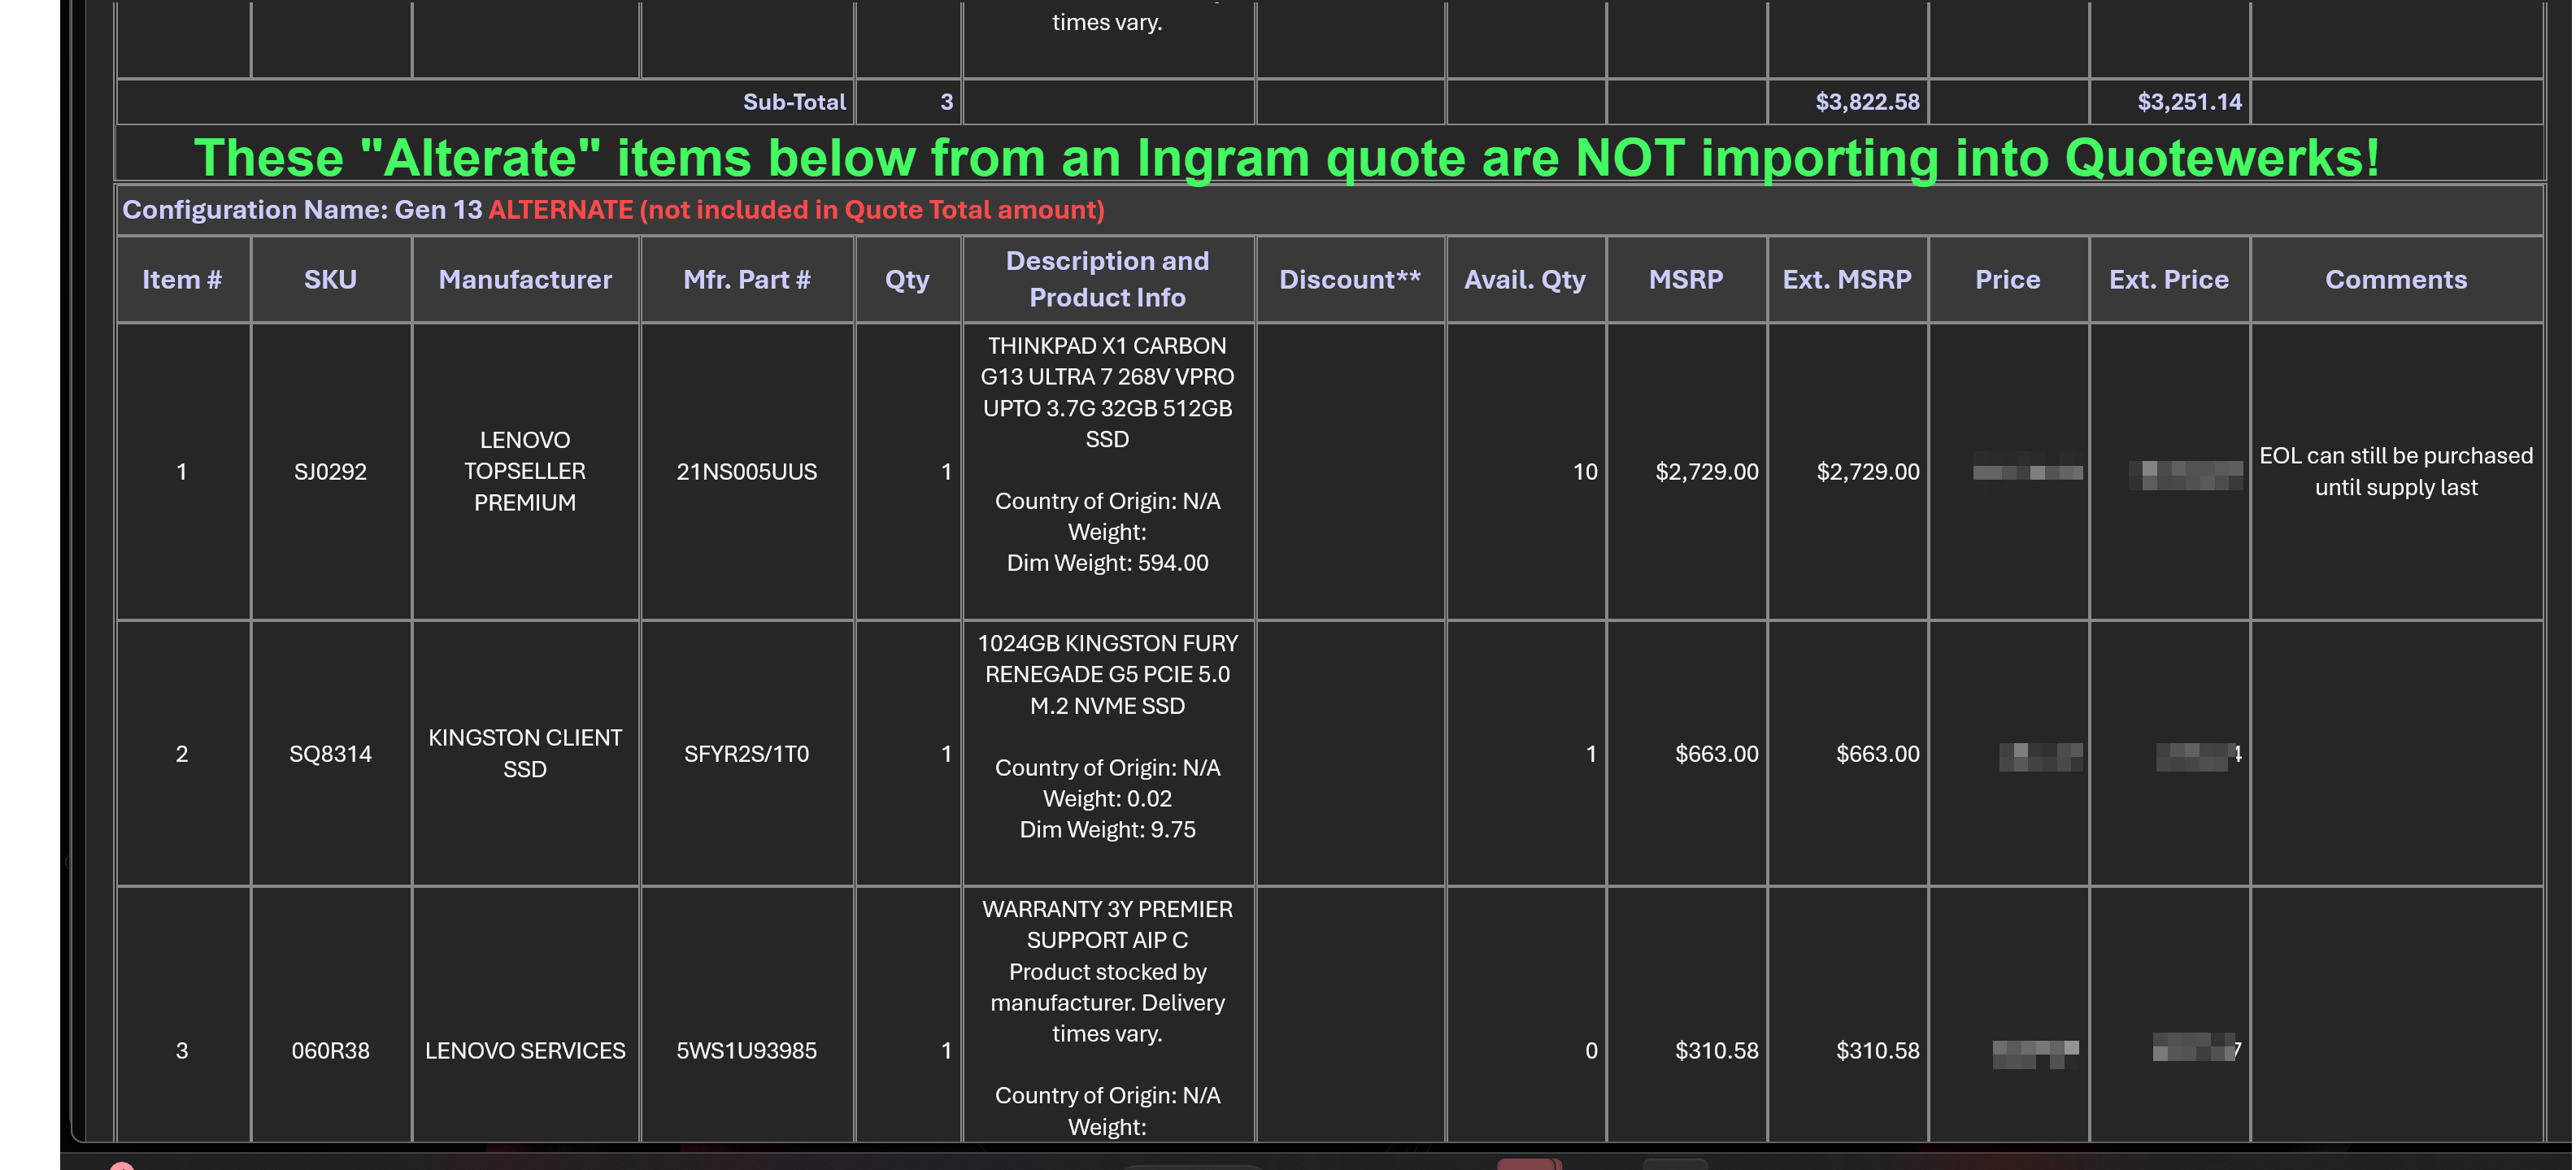Click the "Item #" column header
This screenshot has width=2576, height=1170.
pyautogui.click(x=182, y=279)
